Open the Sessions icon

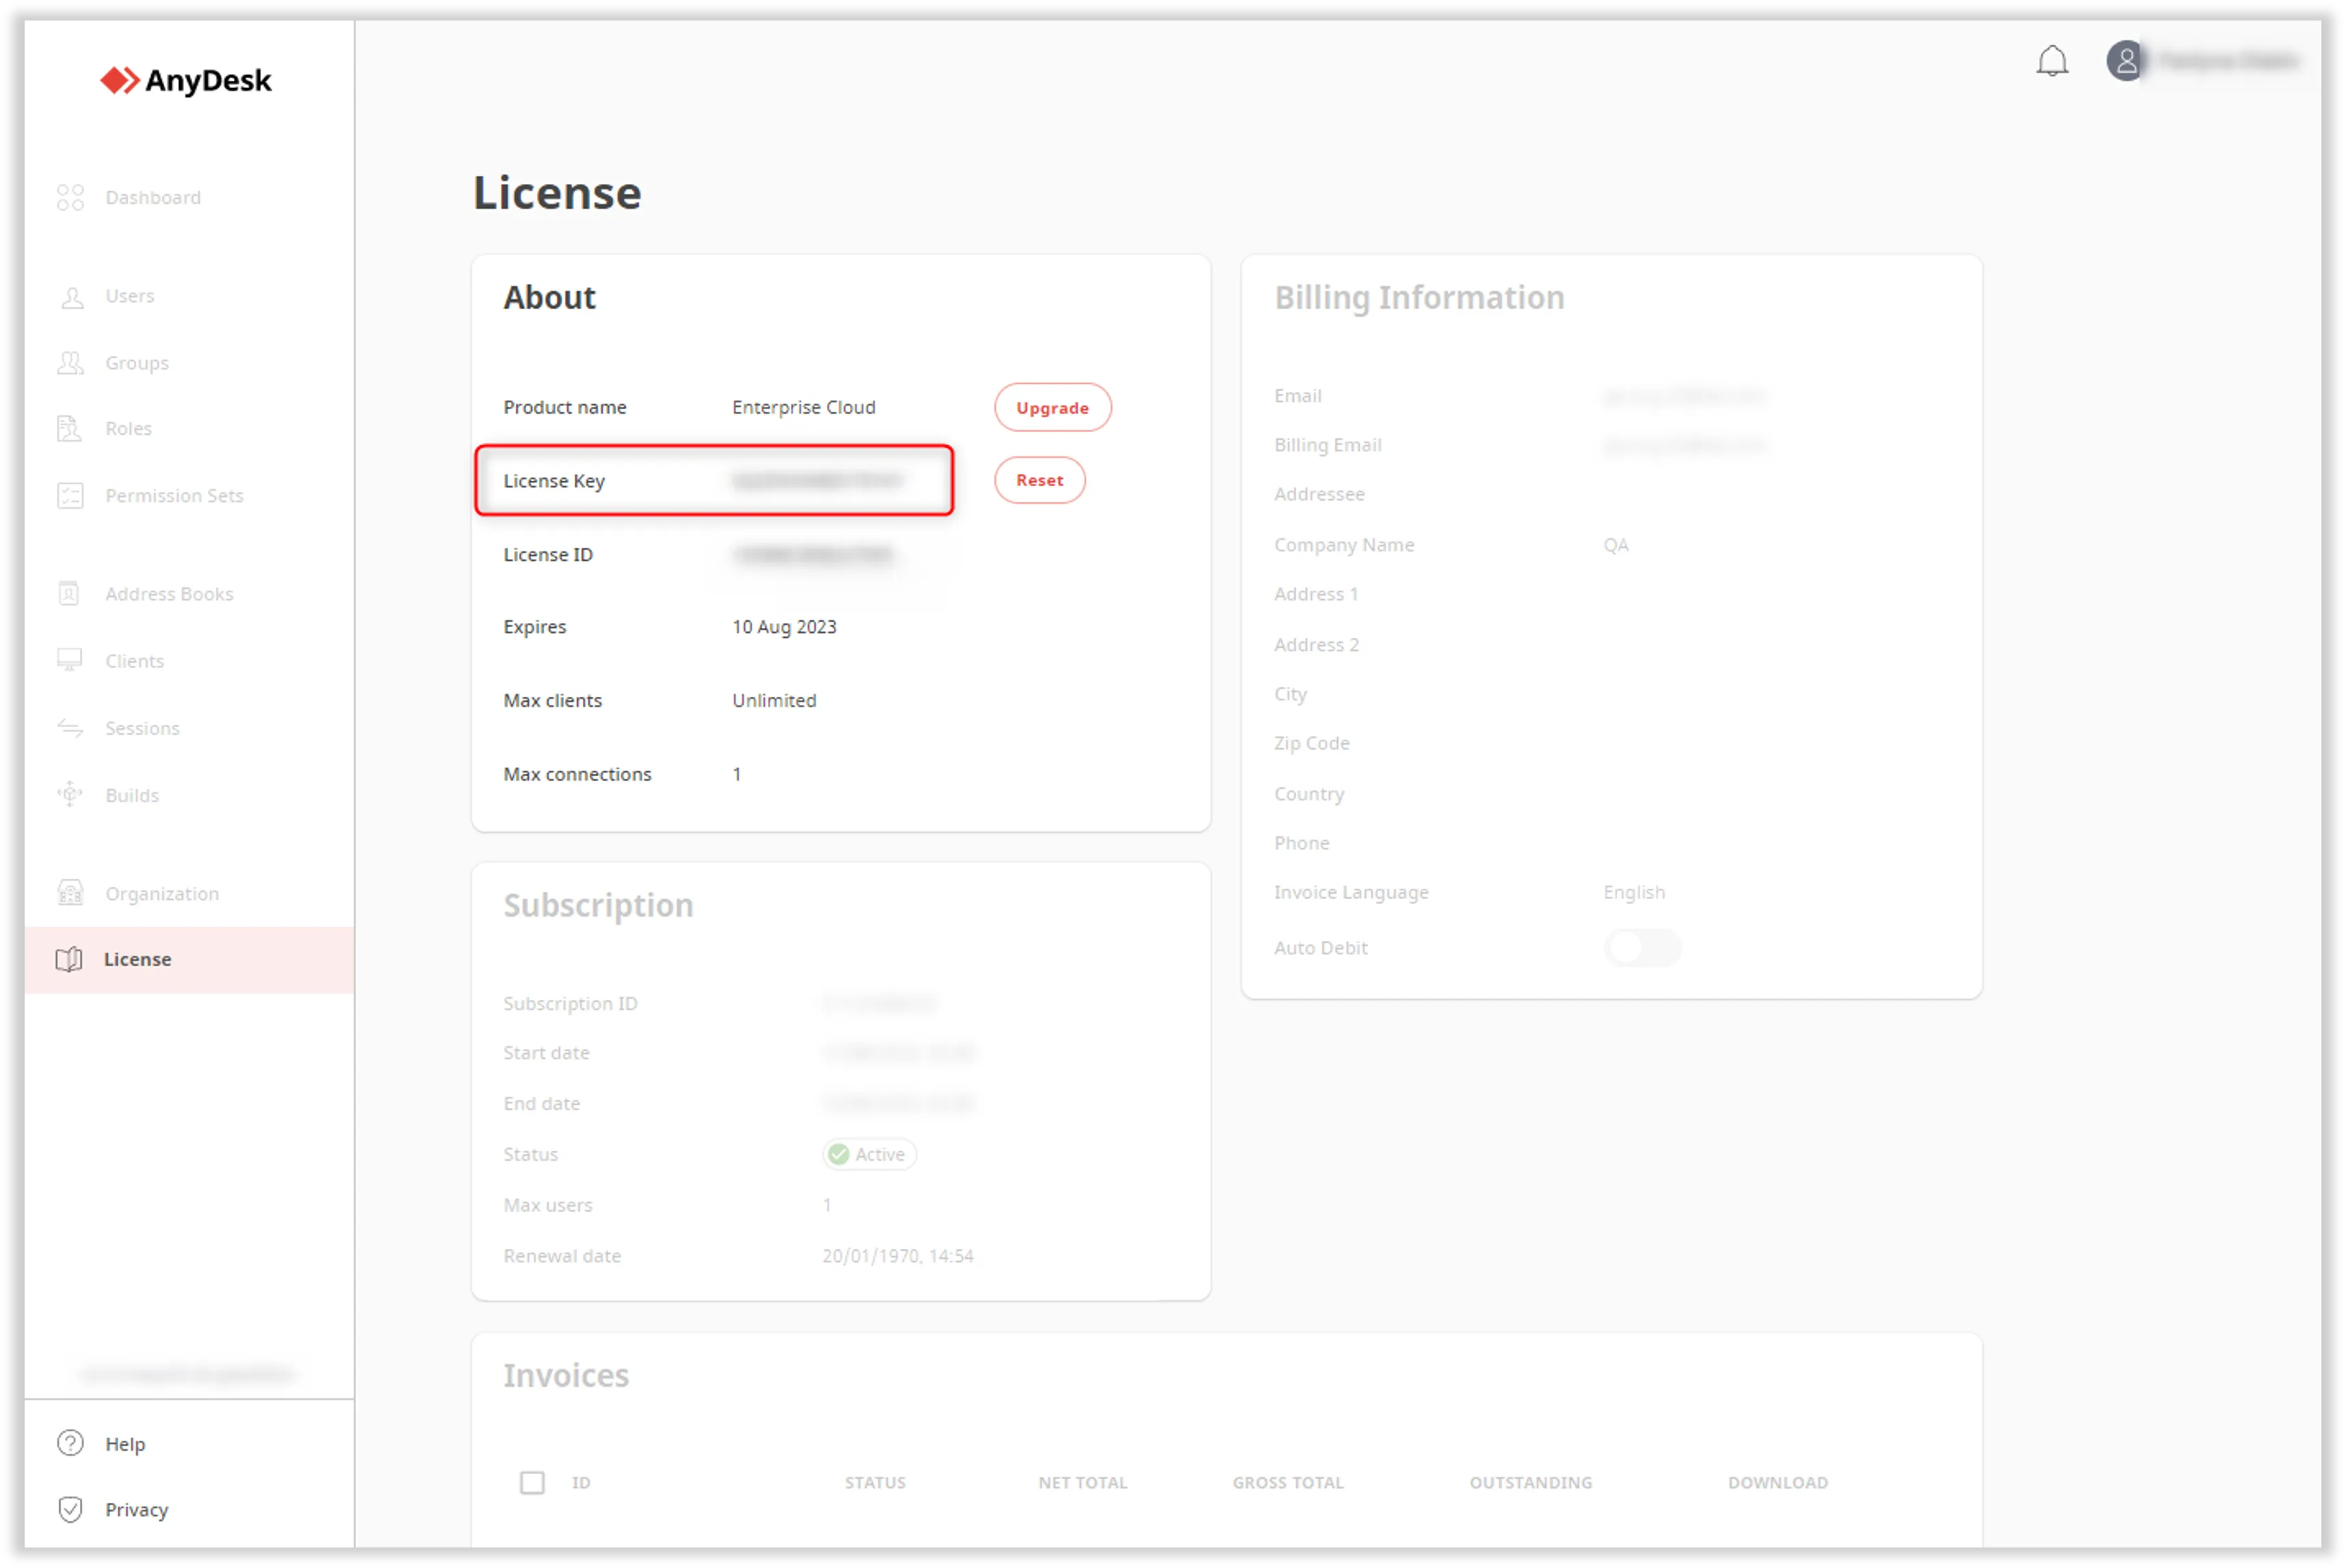click(70, 727)
